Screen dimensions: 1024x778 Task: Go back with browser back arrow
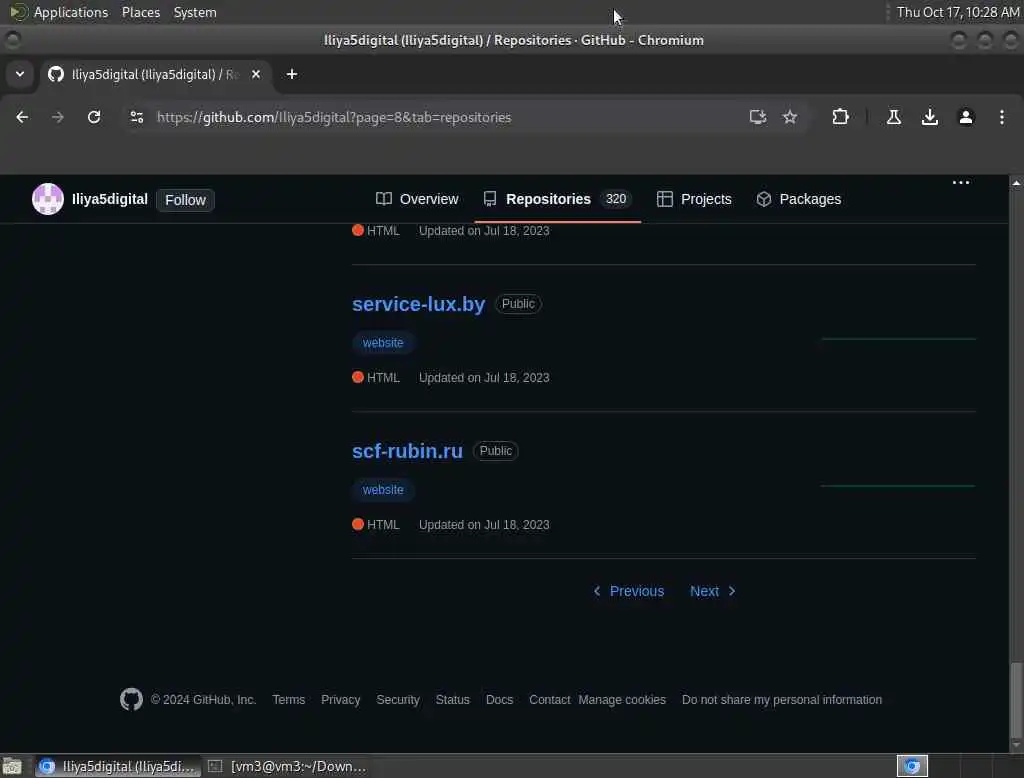22,117
